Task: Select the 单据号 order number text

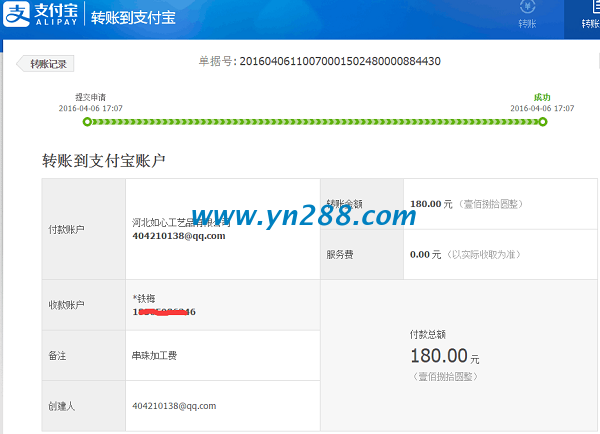Action: pyautogui.click(x=320, y=62)
